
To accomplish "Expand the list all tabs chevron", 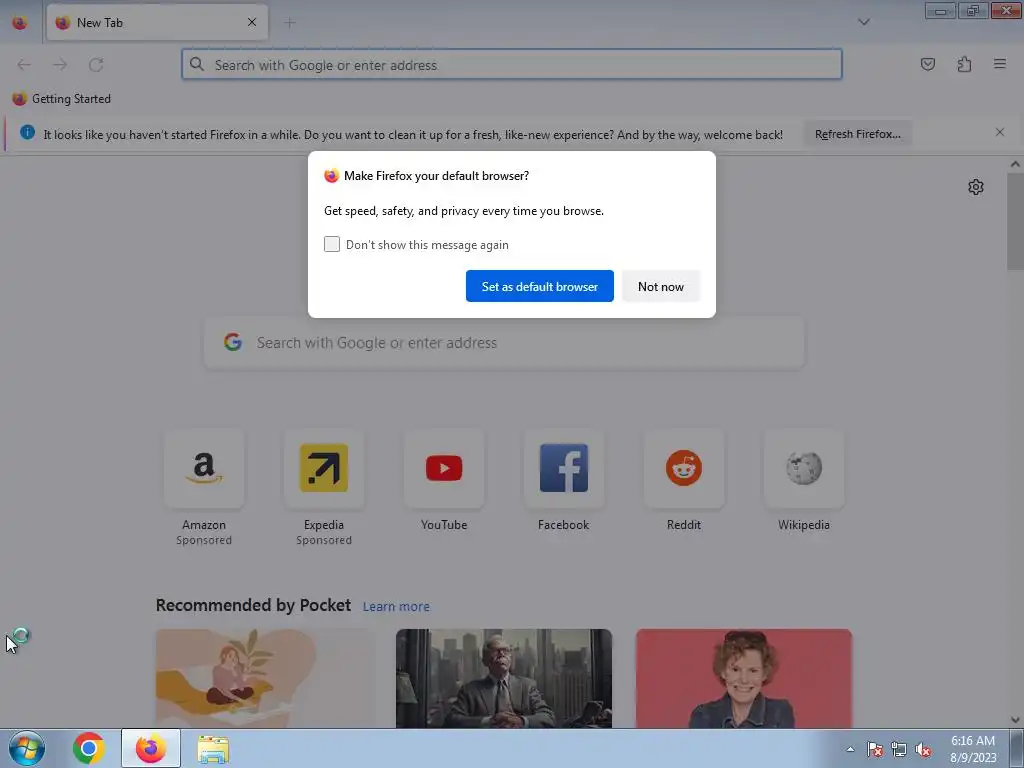I will 863,22.
